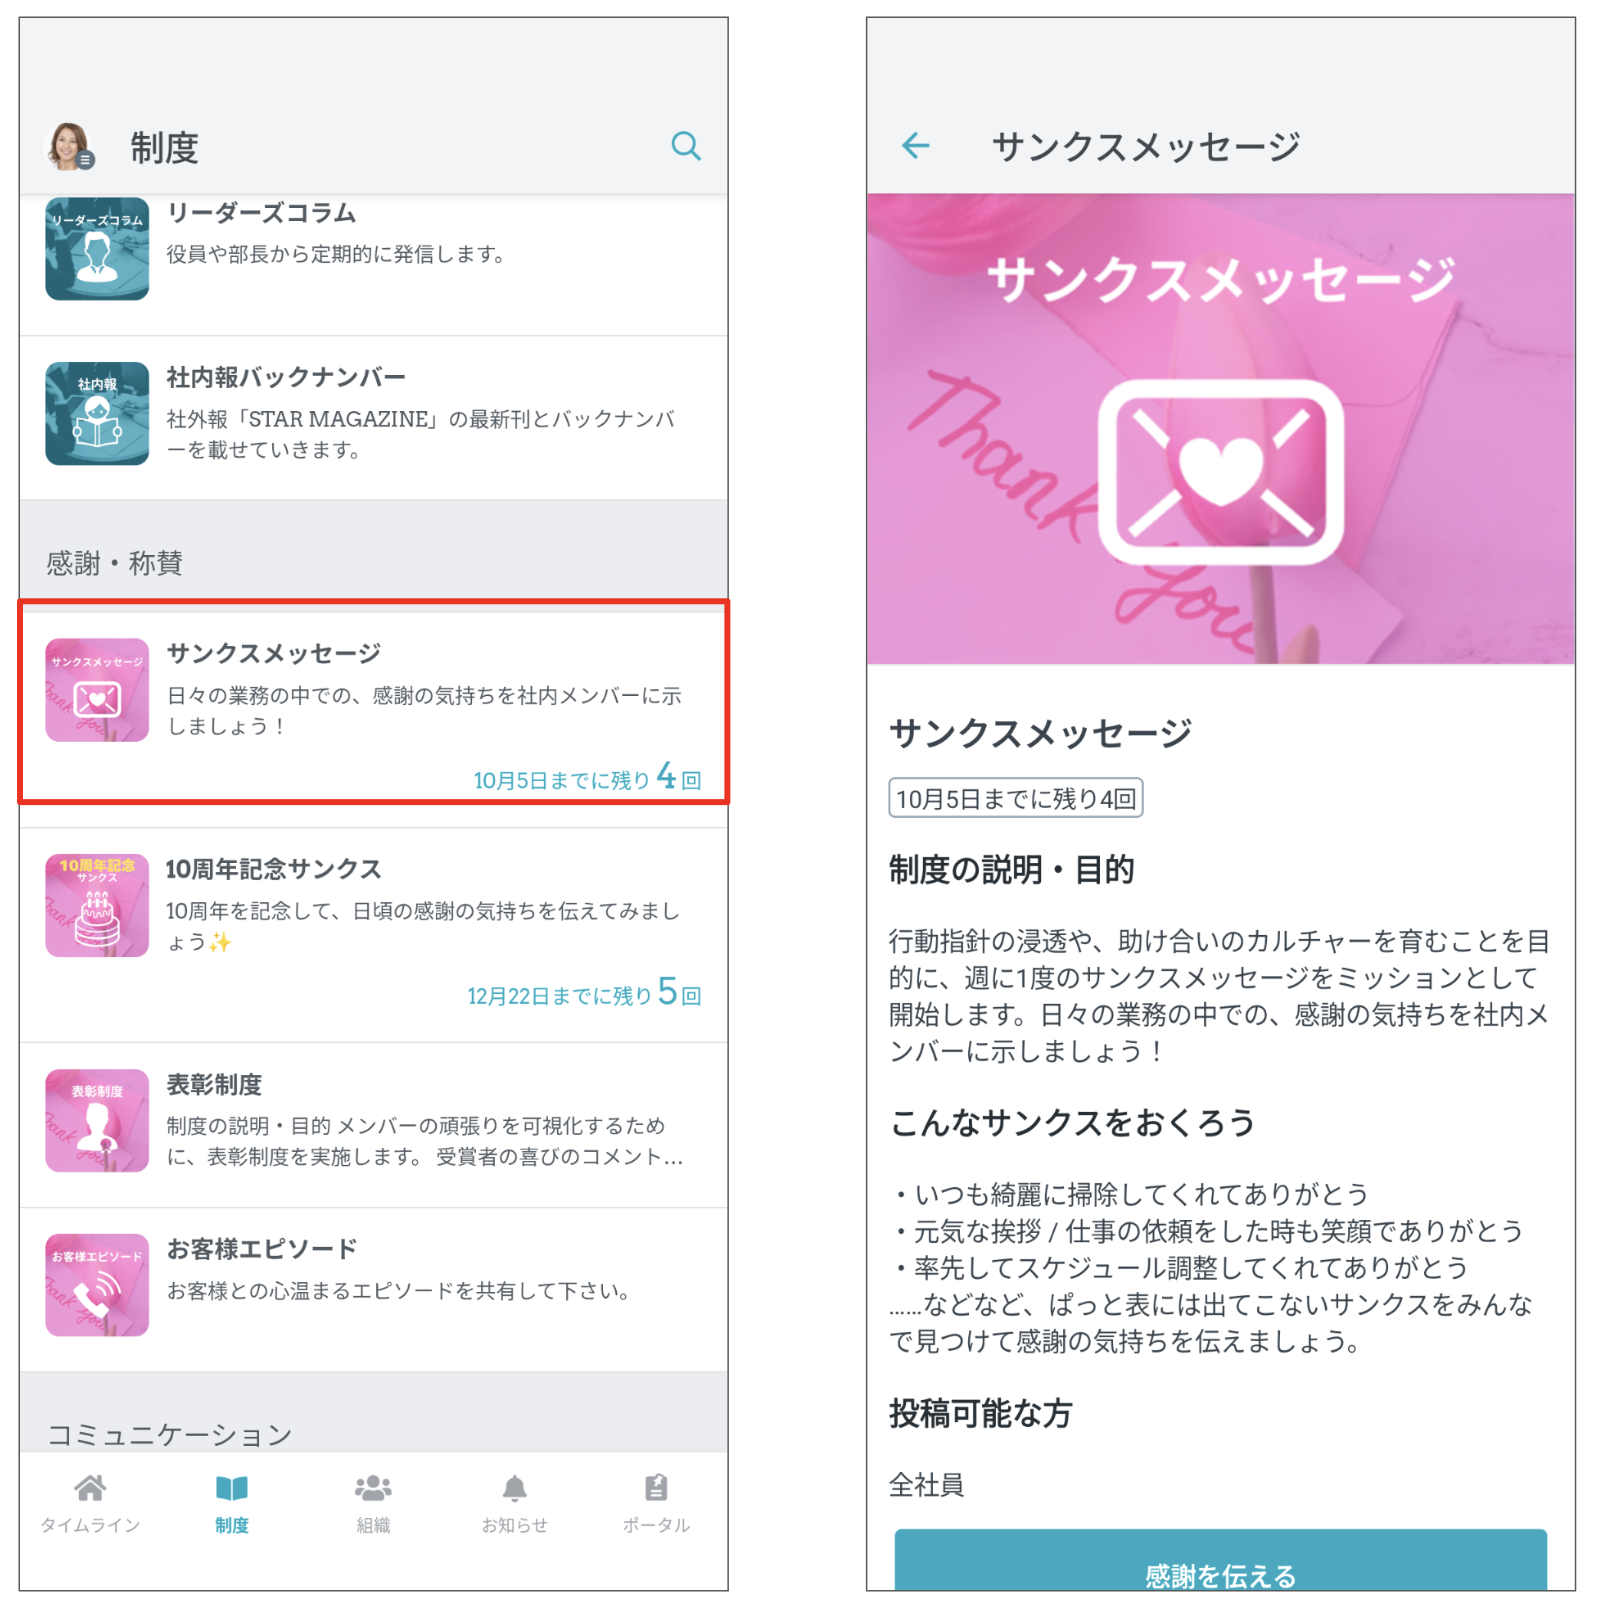Tap the お客様エピソード phone icon
Screen dimensions: 1600x1608
[97, 1285]
